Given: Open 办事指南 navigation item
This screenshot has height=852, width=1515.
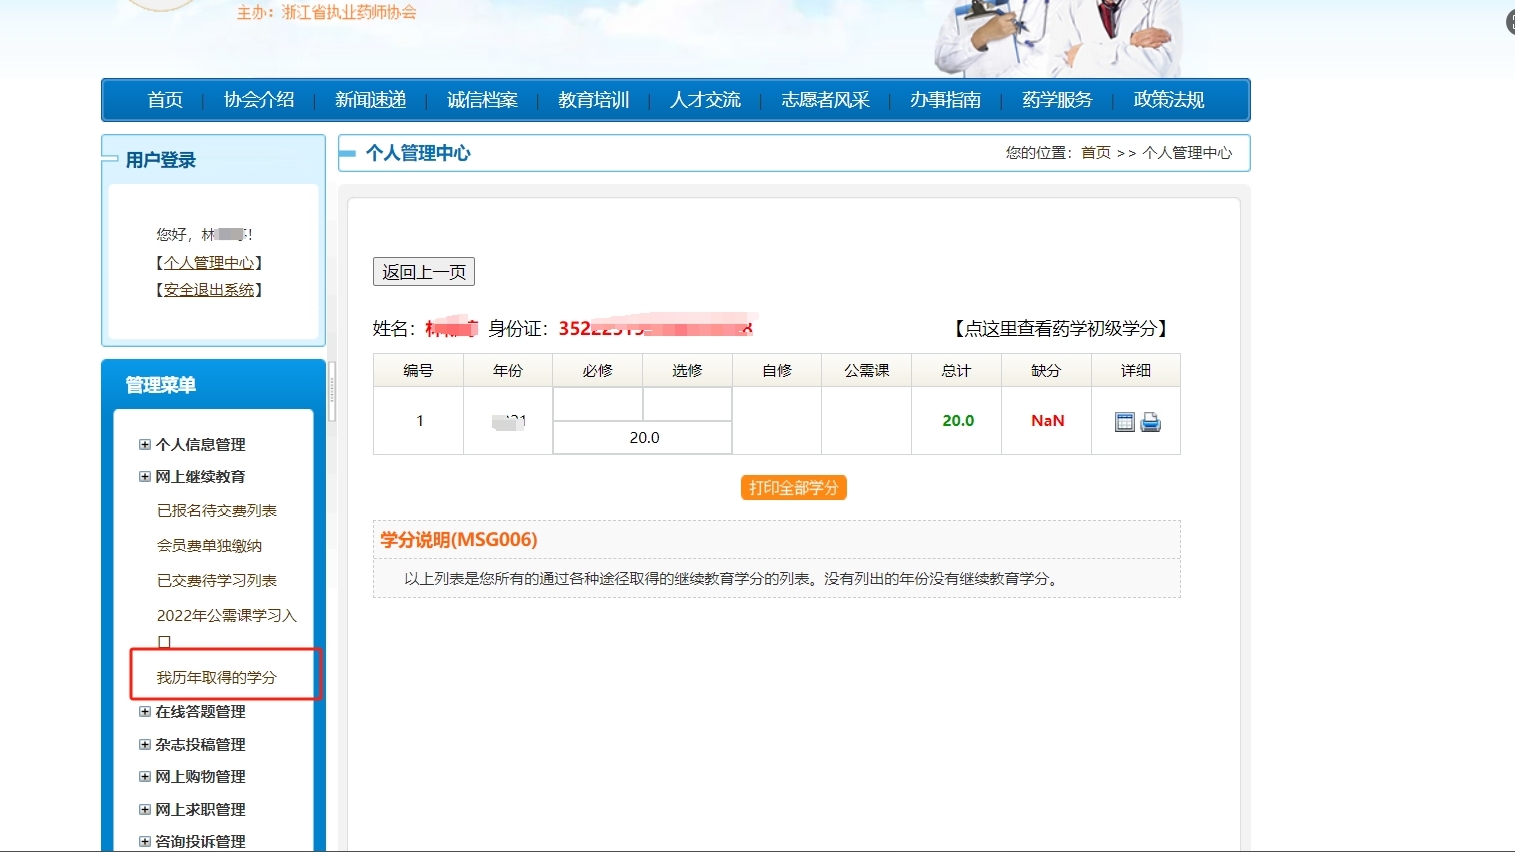Looking at the screenshot, I should tap(945, 100).
